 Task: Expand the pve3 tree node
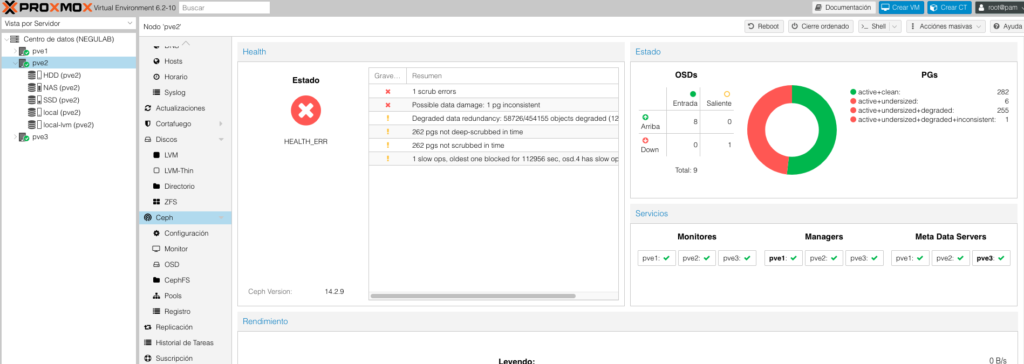15,137
